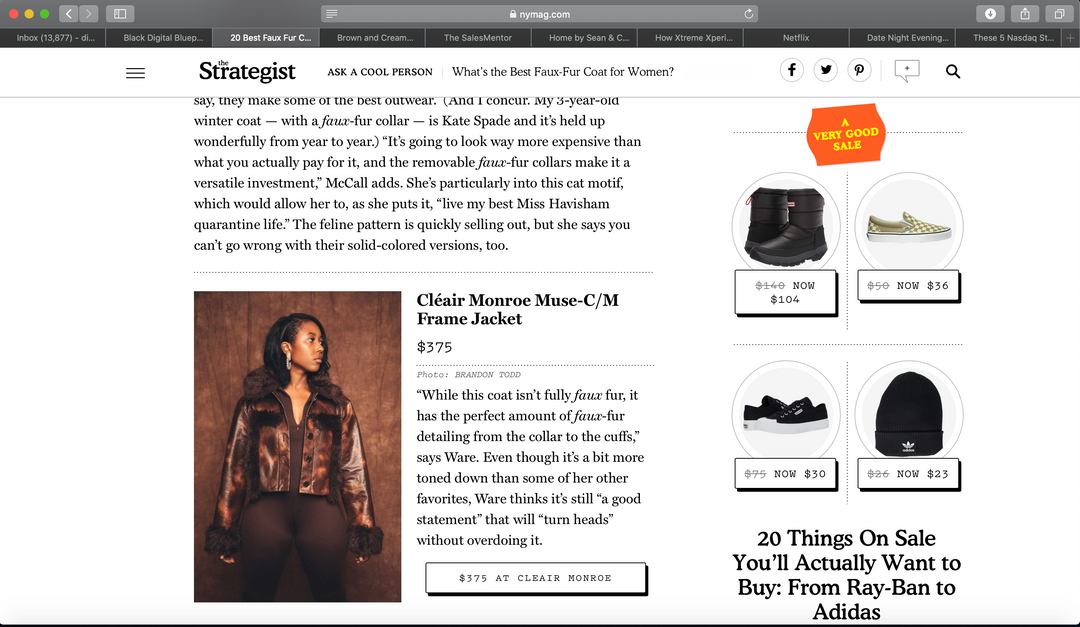Viewport: 1080px width, 627px height.
Task: Open Cléair Monroe Muse-C/M Frame Jacket link
Action: pos(517,309)
